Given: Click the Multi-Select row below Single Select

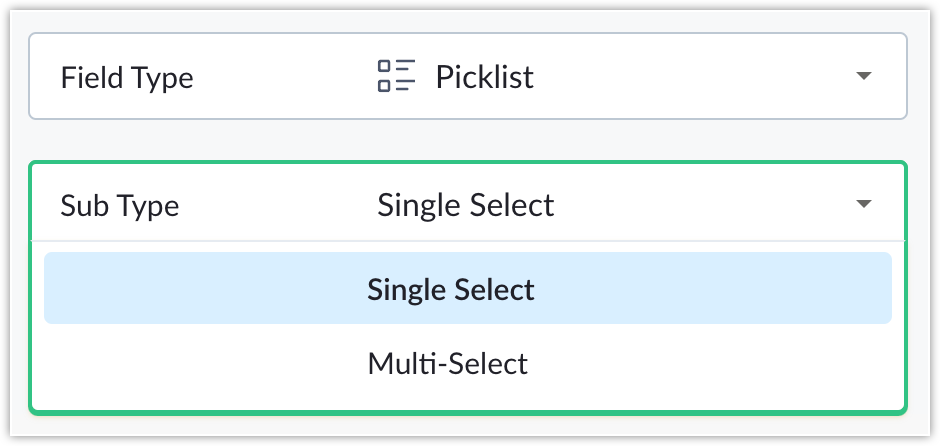Looking at the screenshot, I should pos(468,364).
